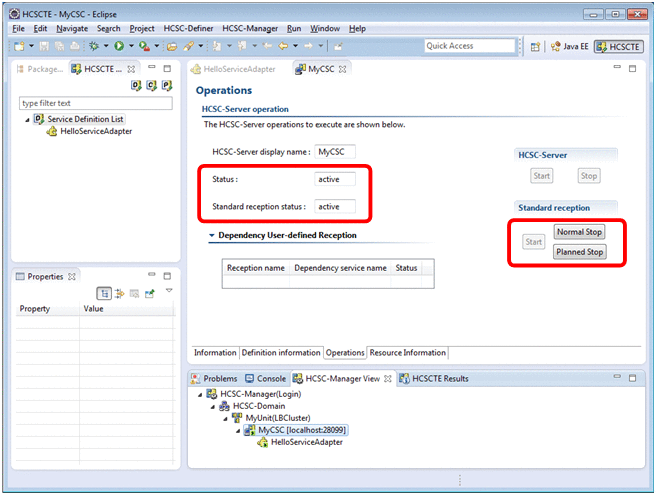The height and width of the screenshot is (496, 657).
Task: Open the HCSC-Manager menu
Action: [x=251, y=29]
